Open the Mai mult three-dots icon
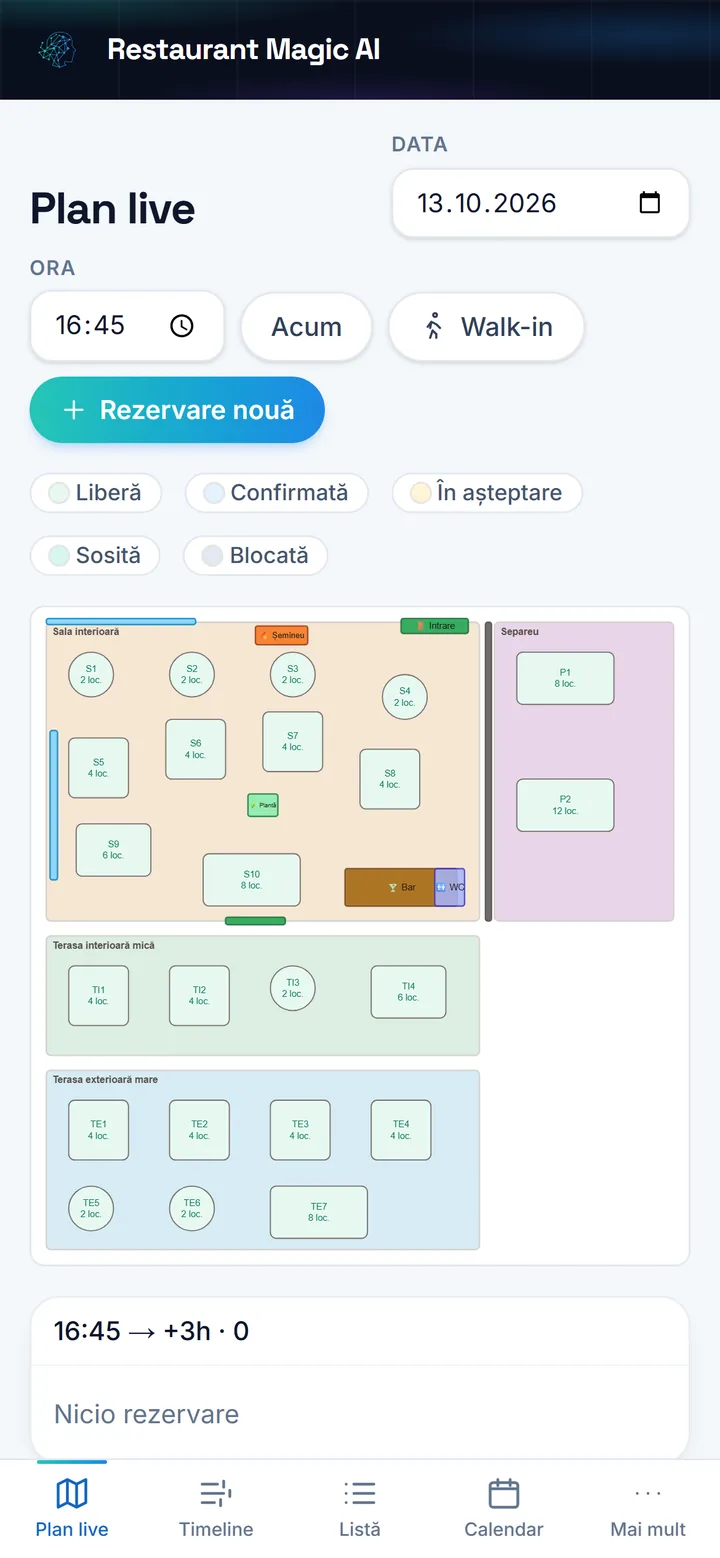Viewport: 720px width, 1558px height. (648, 1494)
